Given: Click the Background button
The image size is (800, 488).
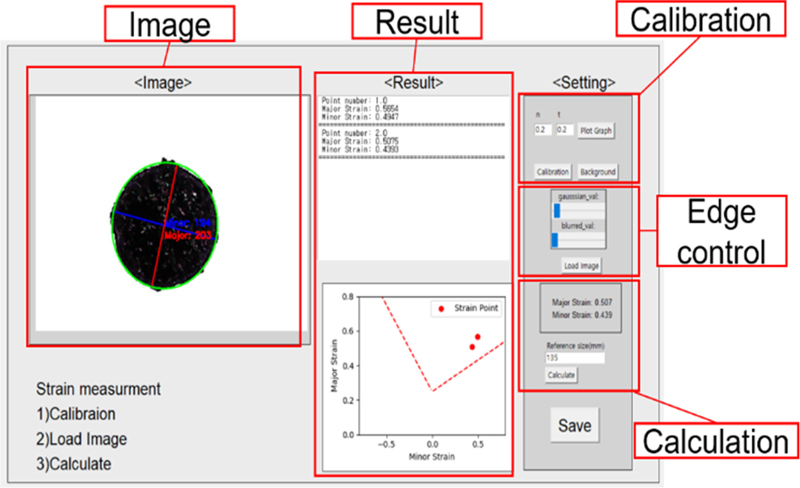Looking at the screenshot, I should point(598,171).
